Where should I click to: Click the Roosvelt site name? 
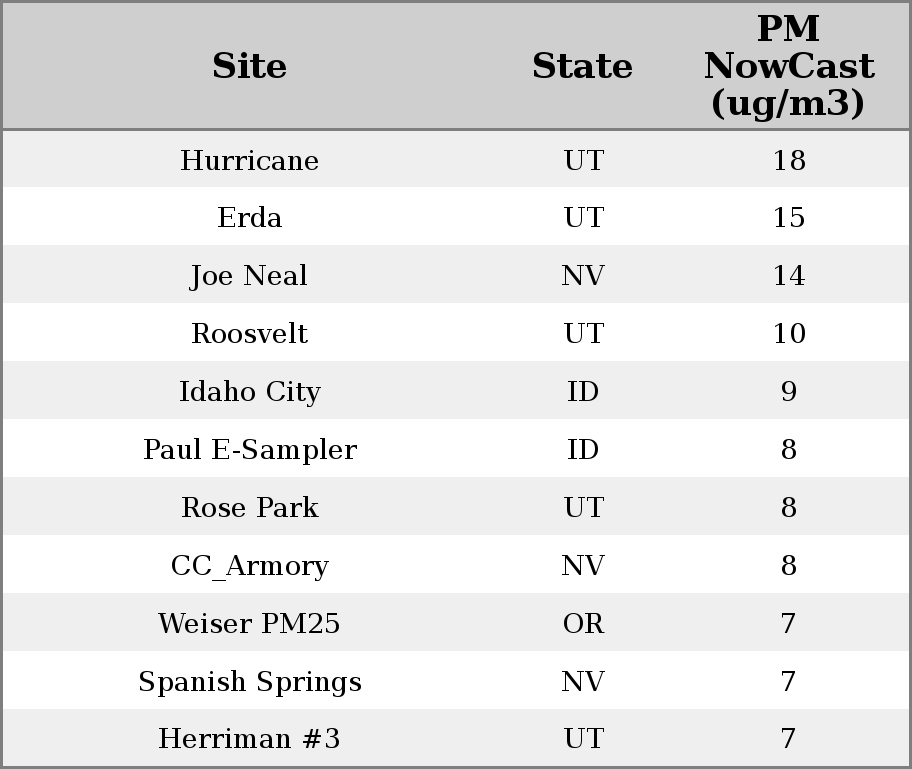tap(249, 334)
